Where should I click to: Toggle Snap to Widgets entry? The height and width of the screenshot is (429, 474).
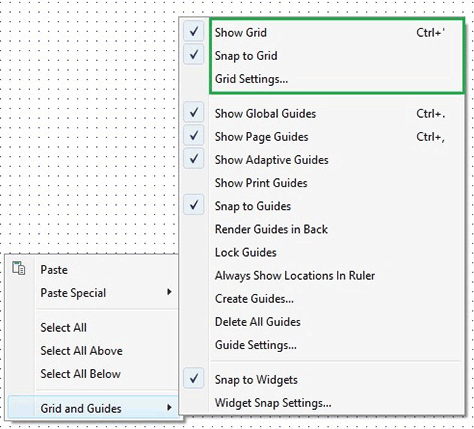[x=256, y=380]
